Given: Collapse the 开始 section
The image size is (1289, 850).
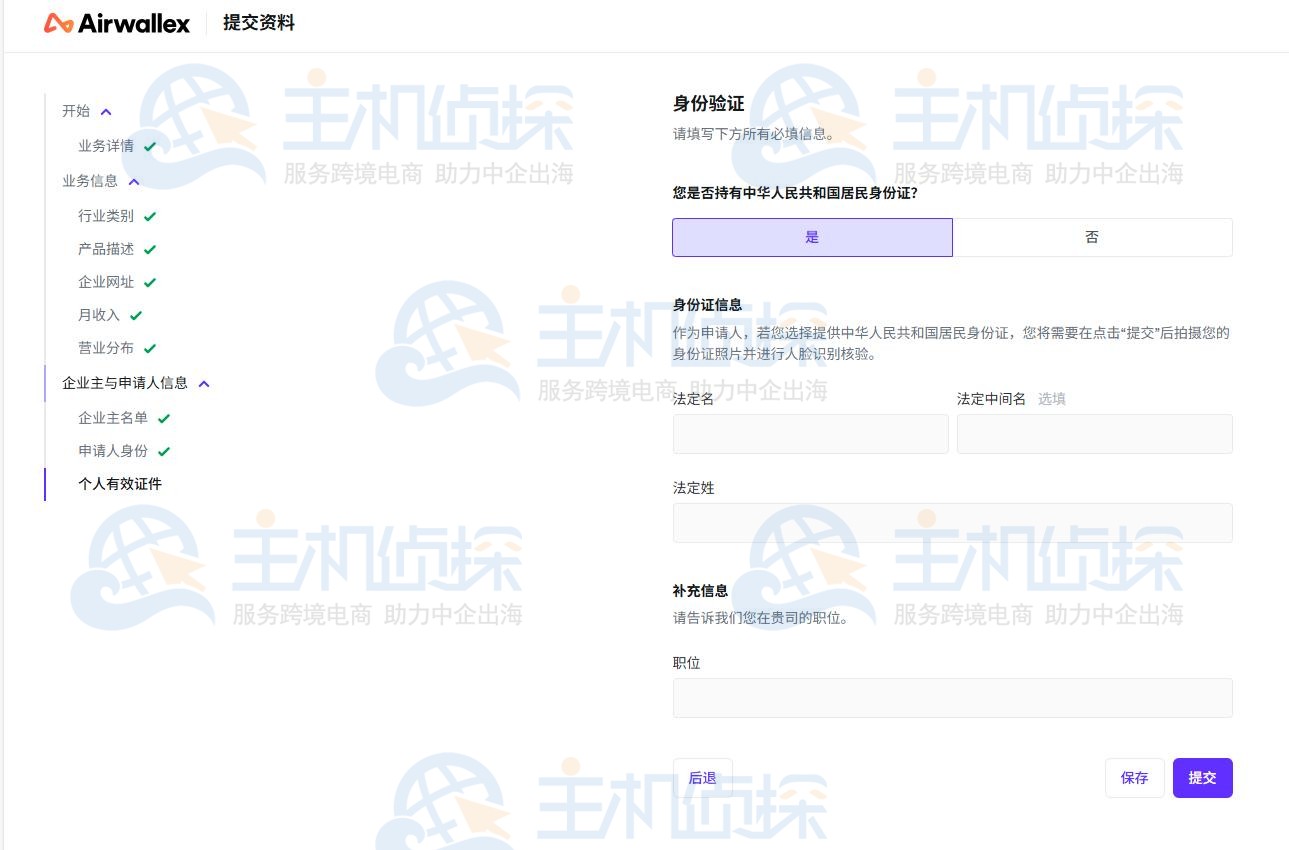Looking at the screenshot, I should pos(105,112).
